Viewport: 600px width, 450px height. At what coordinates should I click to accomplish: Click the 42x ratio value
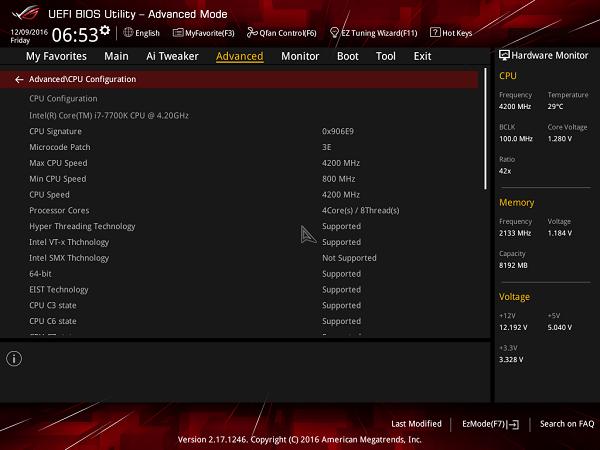pos(505,171)
